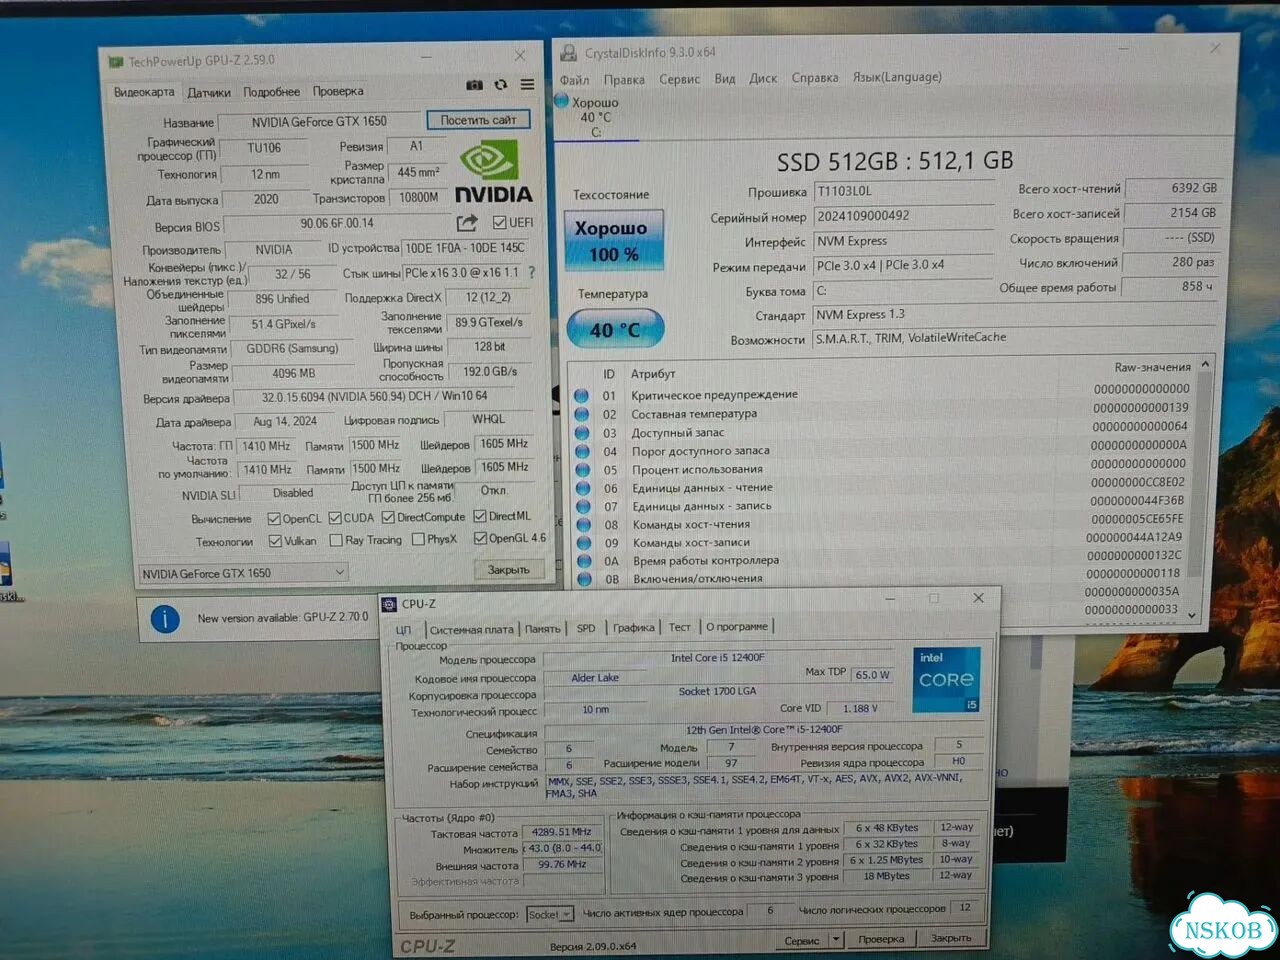Click status circle of attribute 0A Время работы контроллера
Image resolution: width=1280 pixels, height=960 pixels.
583,561
